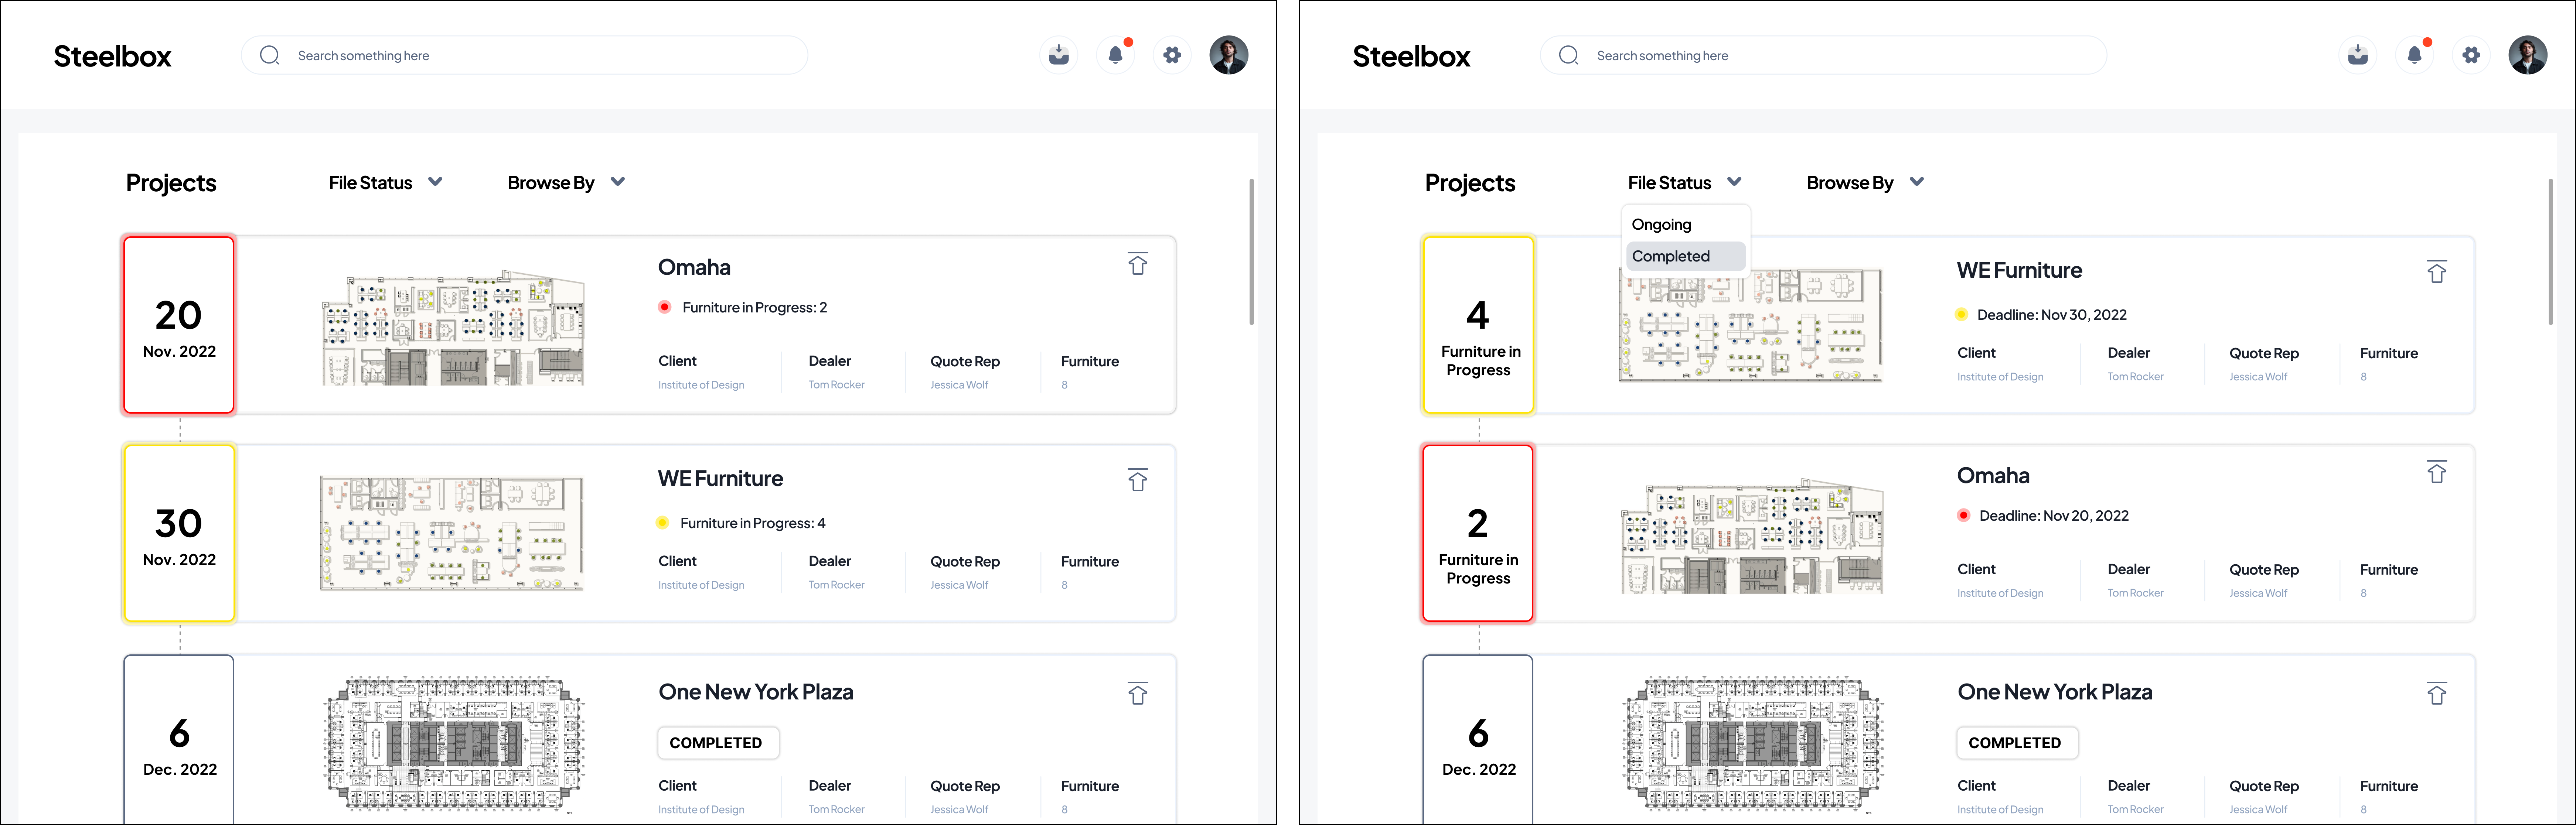Click 'Jessica Wolf' on left WE Furniture card
The image size is (2576, 825).
point(959,585)
